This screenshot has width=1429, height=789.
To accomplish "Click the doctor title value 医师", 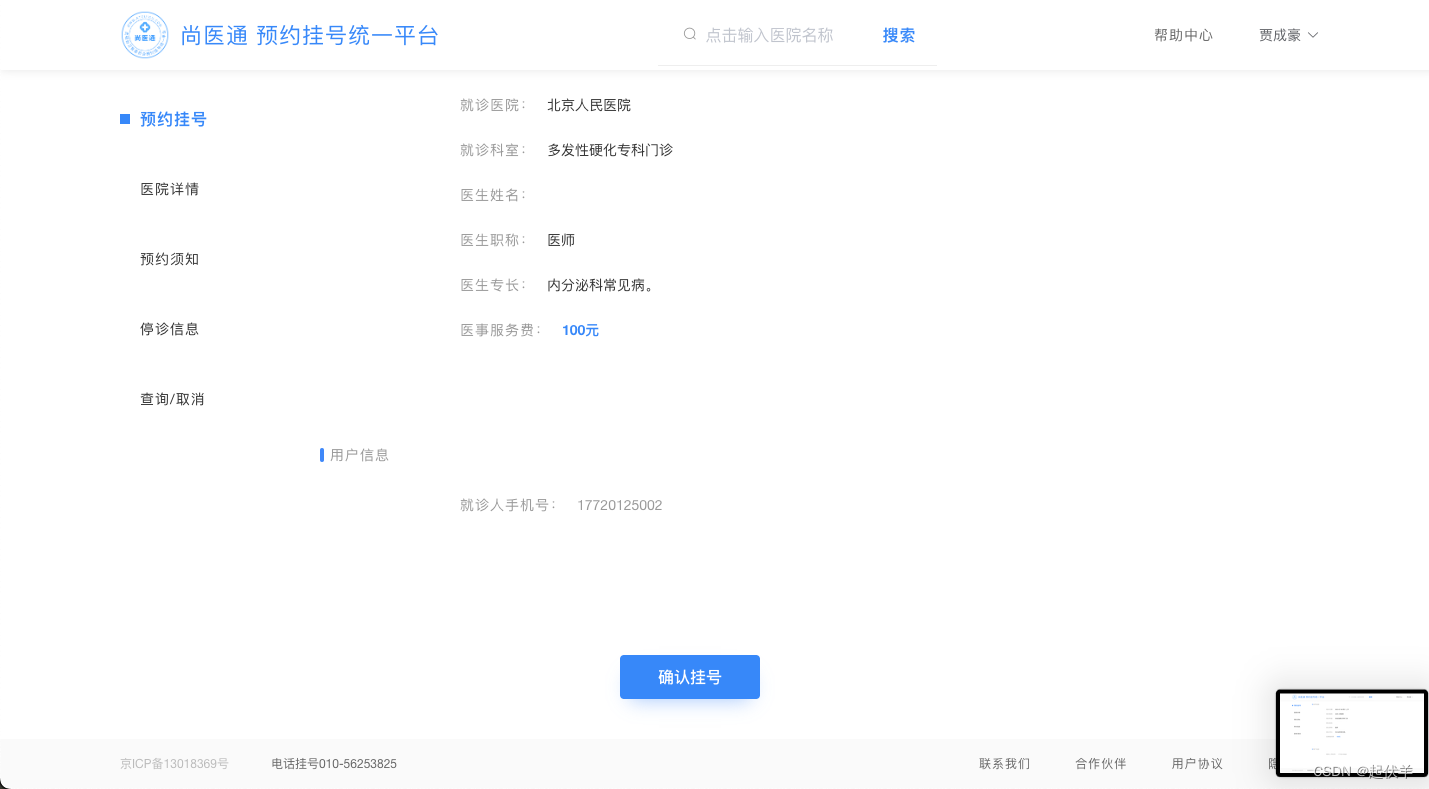I will click(561, 240).
